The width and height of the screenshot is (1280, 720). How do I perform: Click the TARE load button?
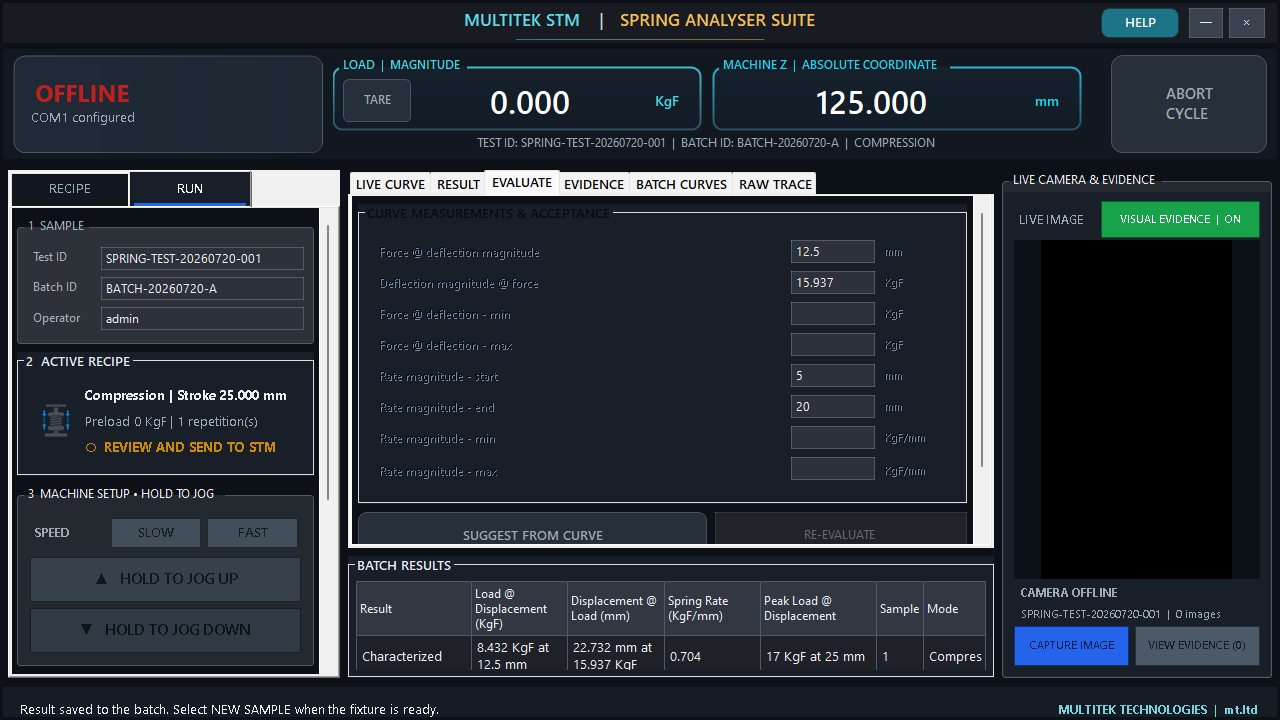[377, 100]
